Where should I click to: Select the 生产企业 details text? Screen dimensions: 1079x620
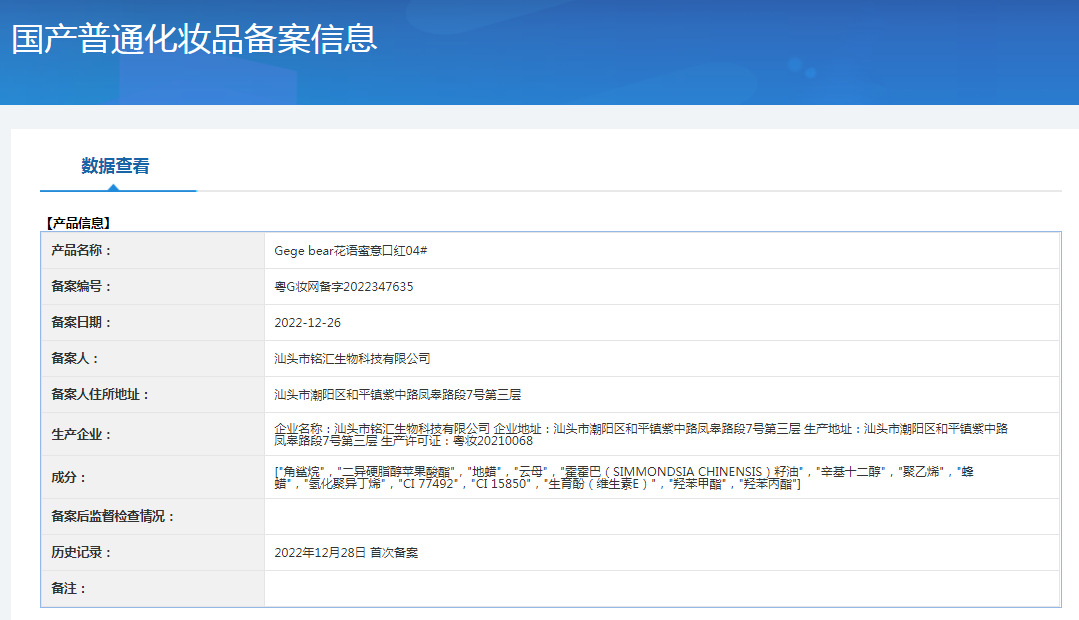click(641, 434)
